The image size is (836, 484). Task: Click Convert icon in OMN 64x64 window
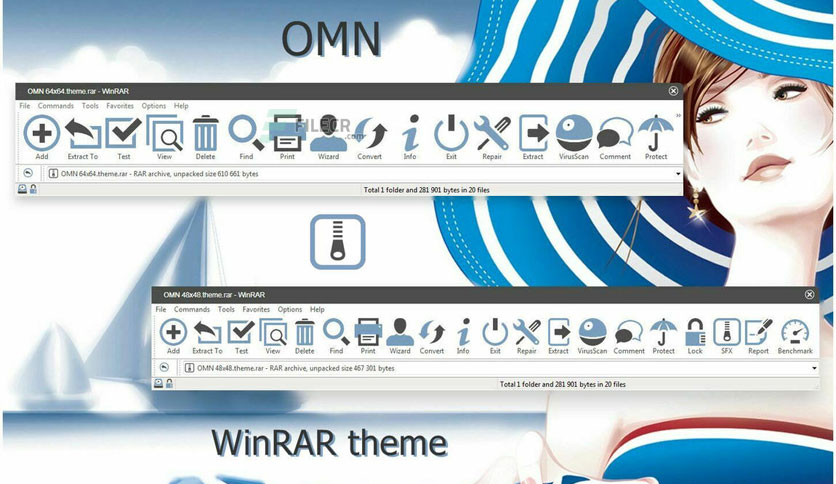click(x=369, y=133)
